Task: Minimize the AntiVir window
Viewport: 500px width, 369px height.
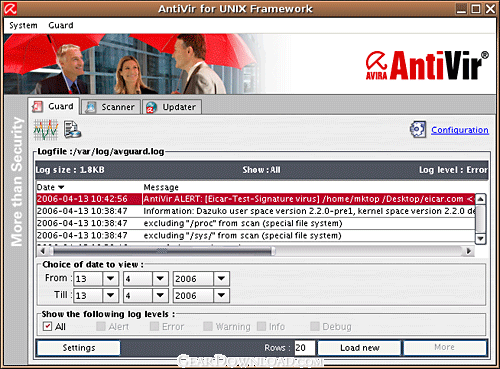Action: point(461,9)
